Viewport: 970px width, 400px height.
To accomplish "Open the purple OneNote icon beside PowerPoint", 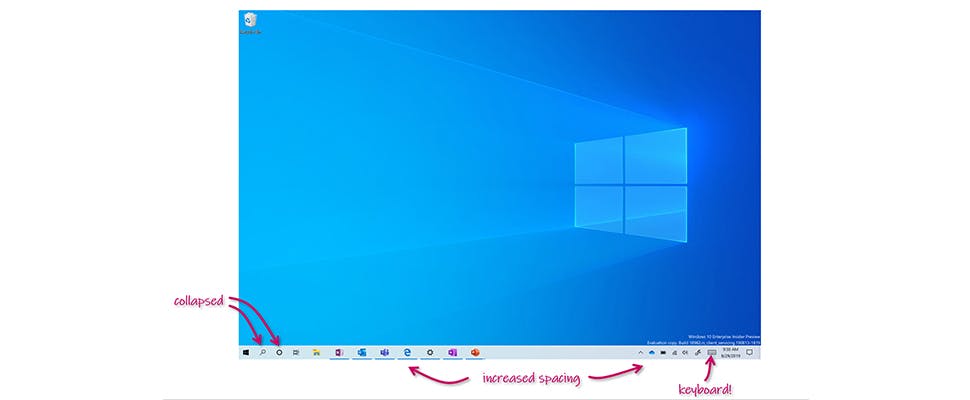I will coord(452,352).
